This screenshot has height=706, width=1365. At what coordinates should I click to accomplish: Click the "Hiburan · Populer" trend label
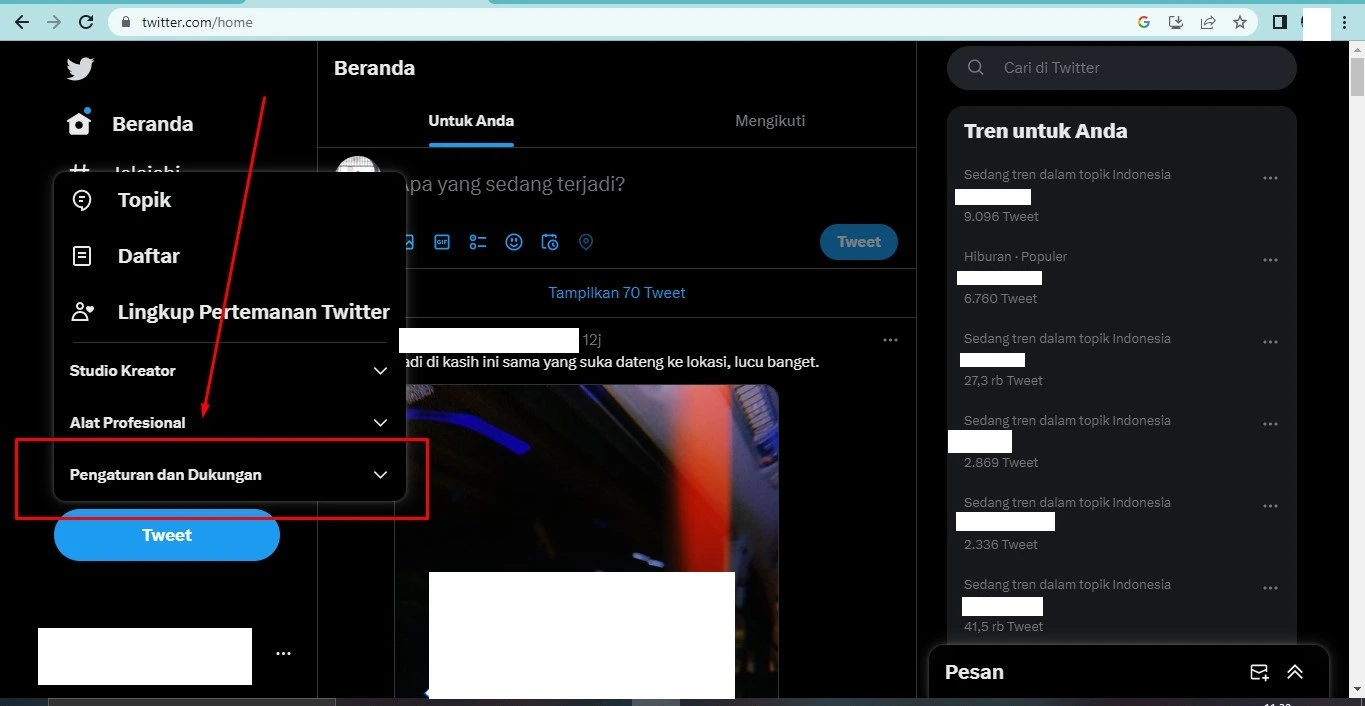tap(1015, 257)
